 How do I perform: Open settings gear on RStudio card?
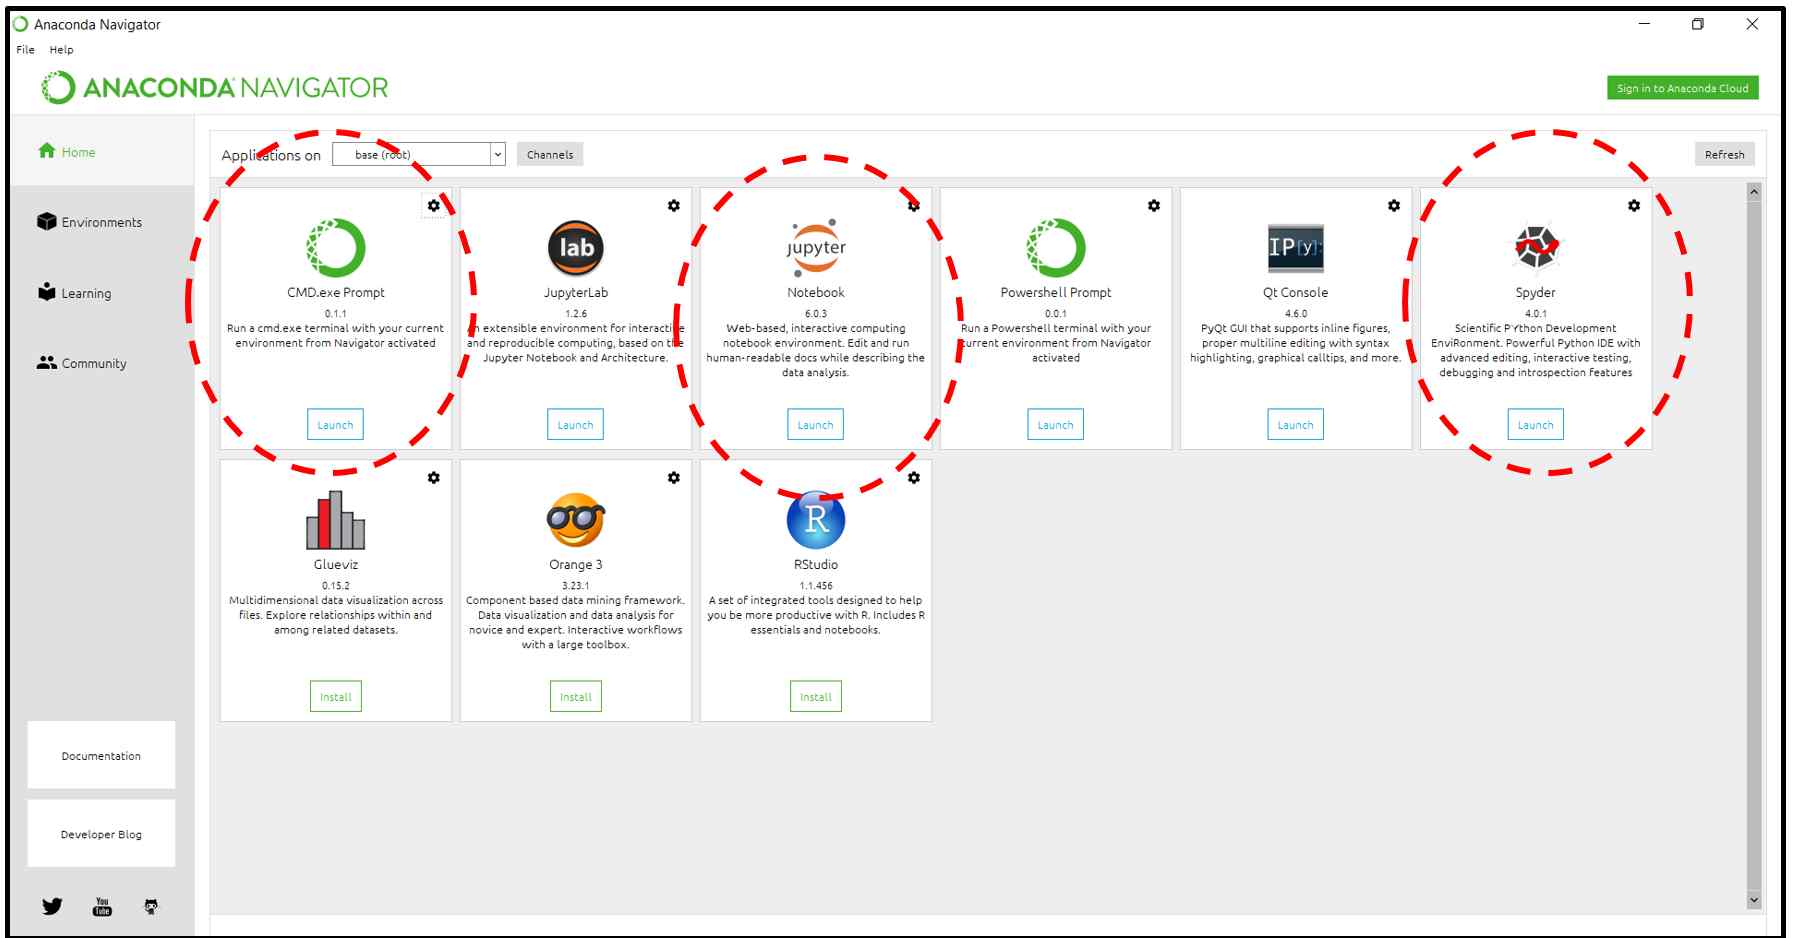914,477
